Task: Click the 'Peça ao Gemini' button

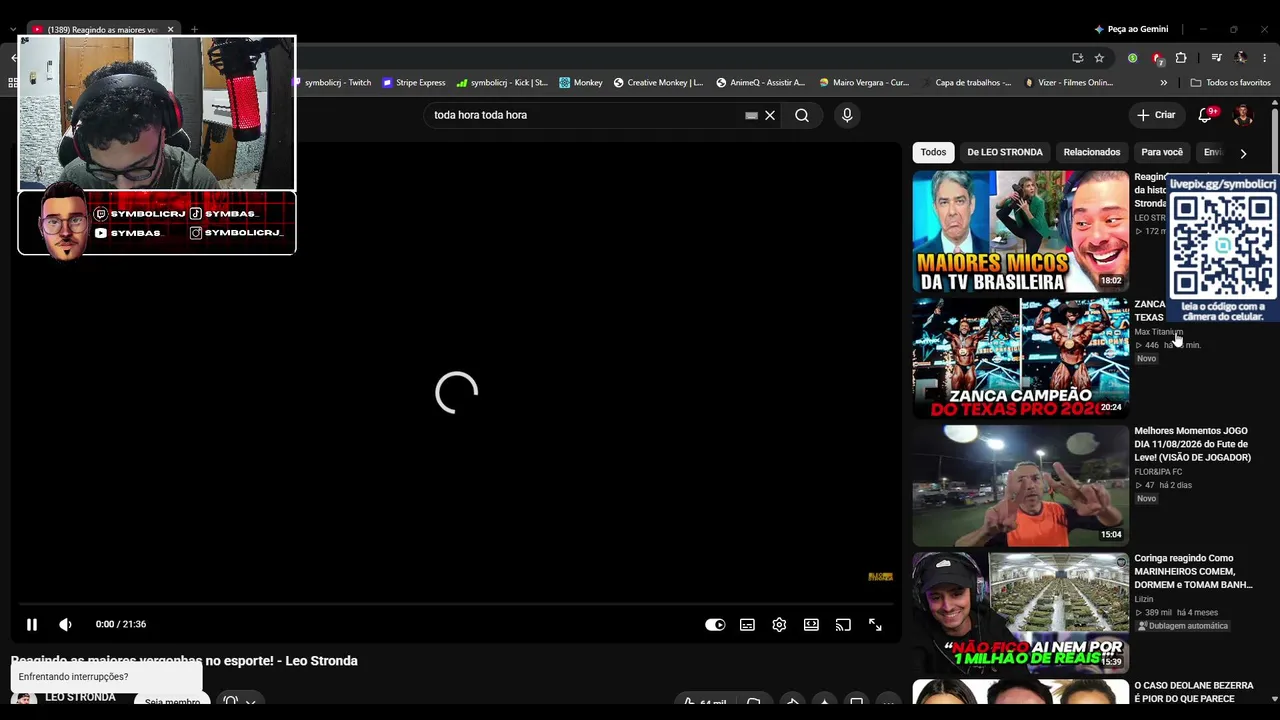Action: pos(1131,29)
